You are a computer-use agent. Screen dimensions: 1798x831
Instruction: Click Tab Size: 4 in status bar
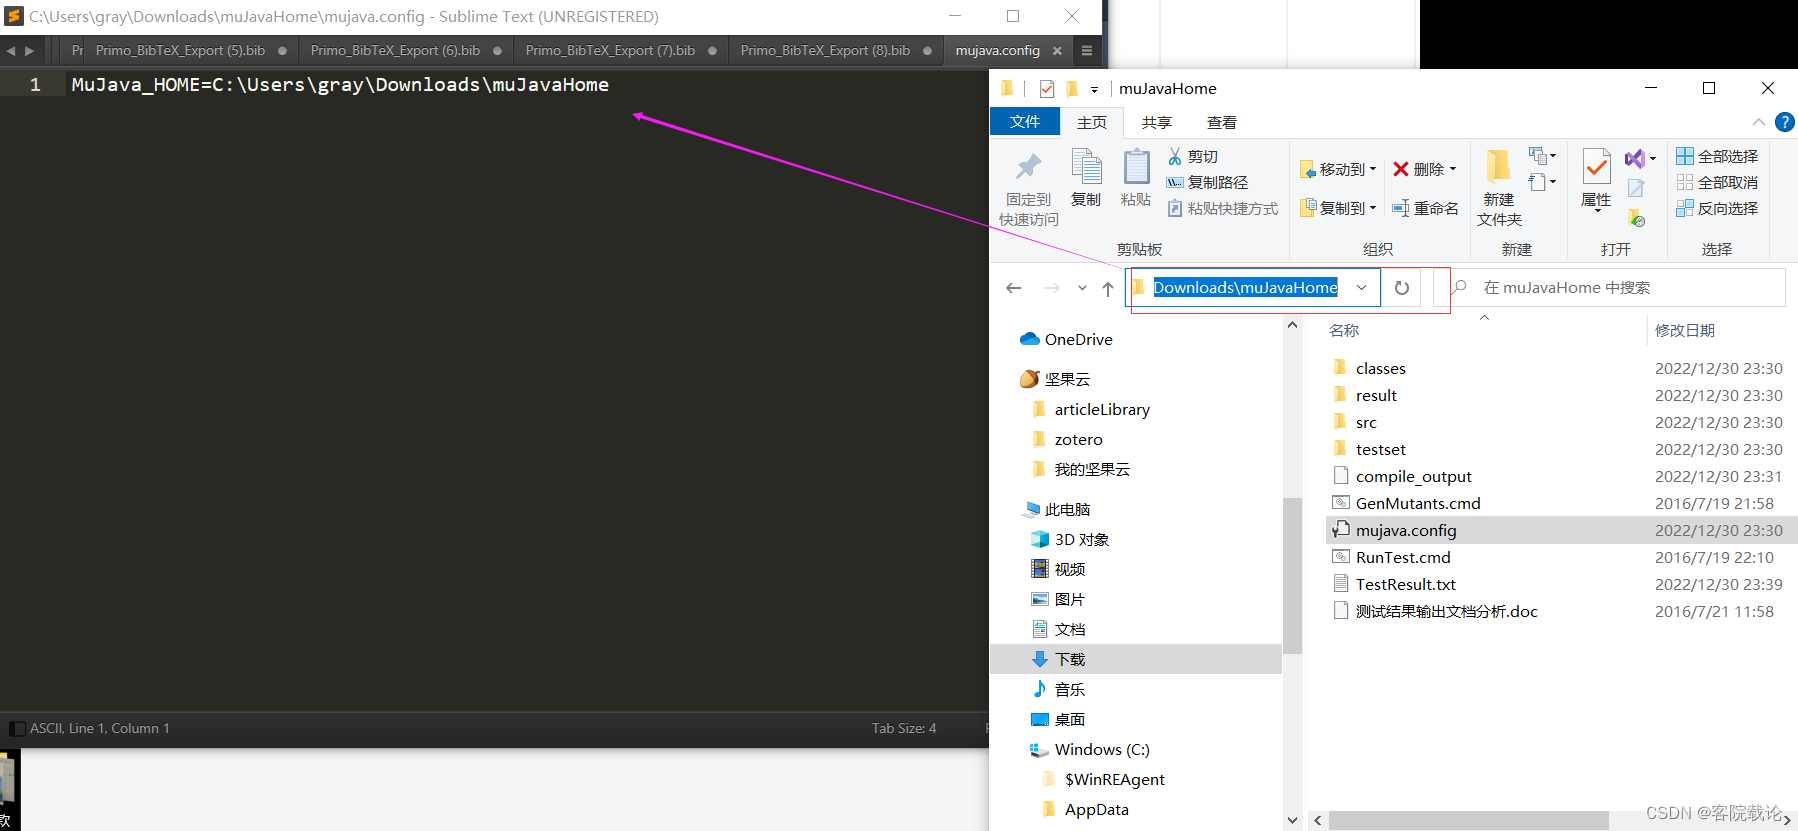click(x=904, y=728)
